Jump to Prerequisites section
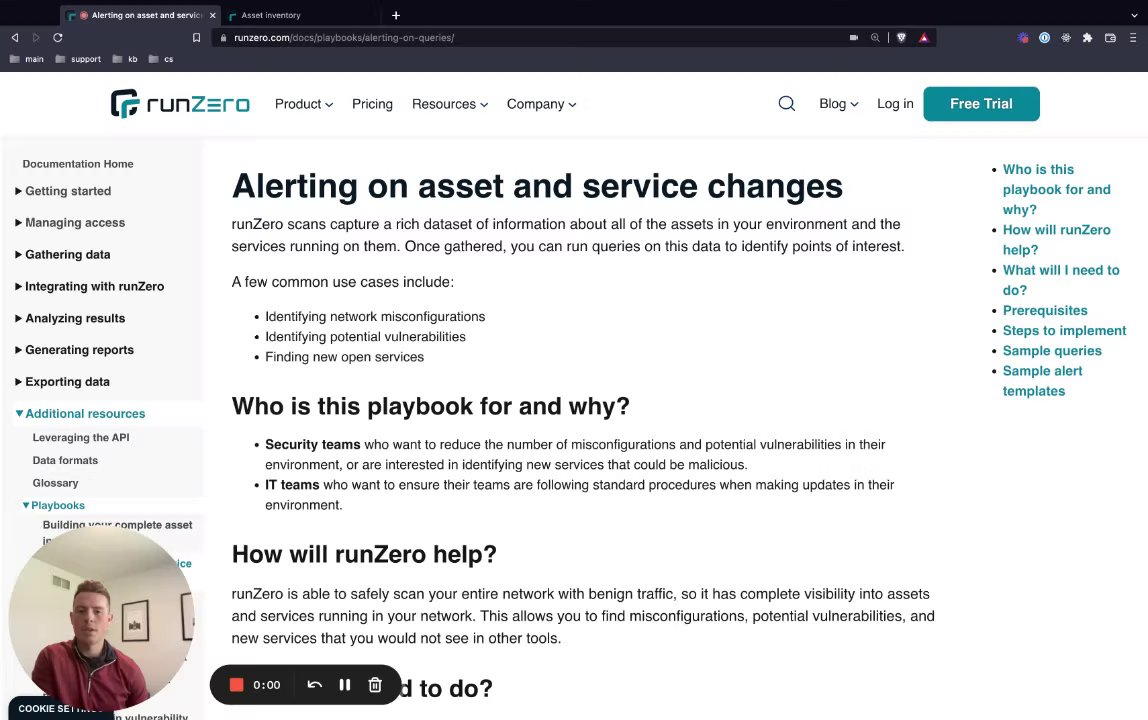 pos(1045,311)
